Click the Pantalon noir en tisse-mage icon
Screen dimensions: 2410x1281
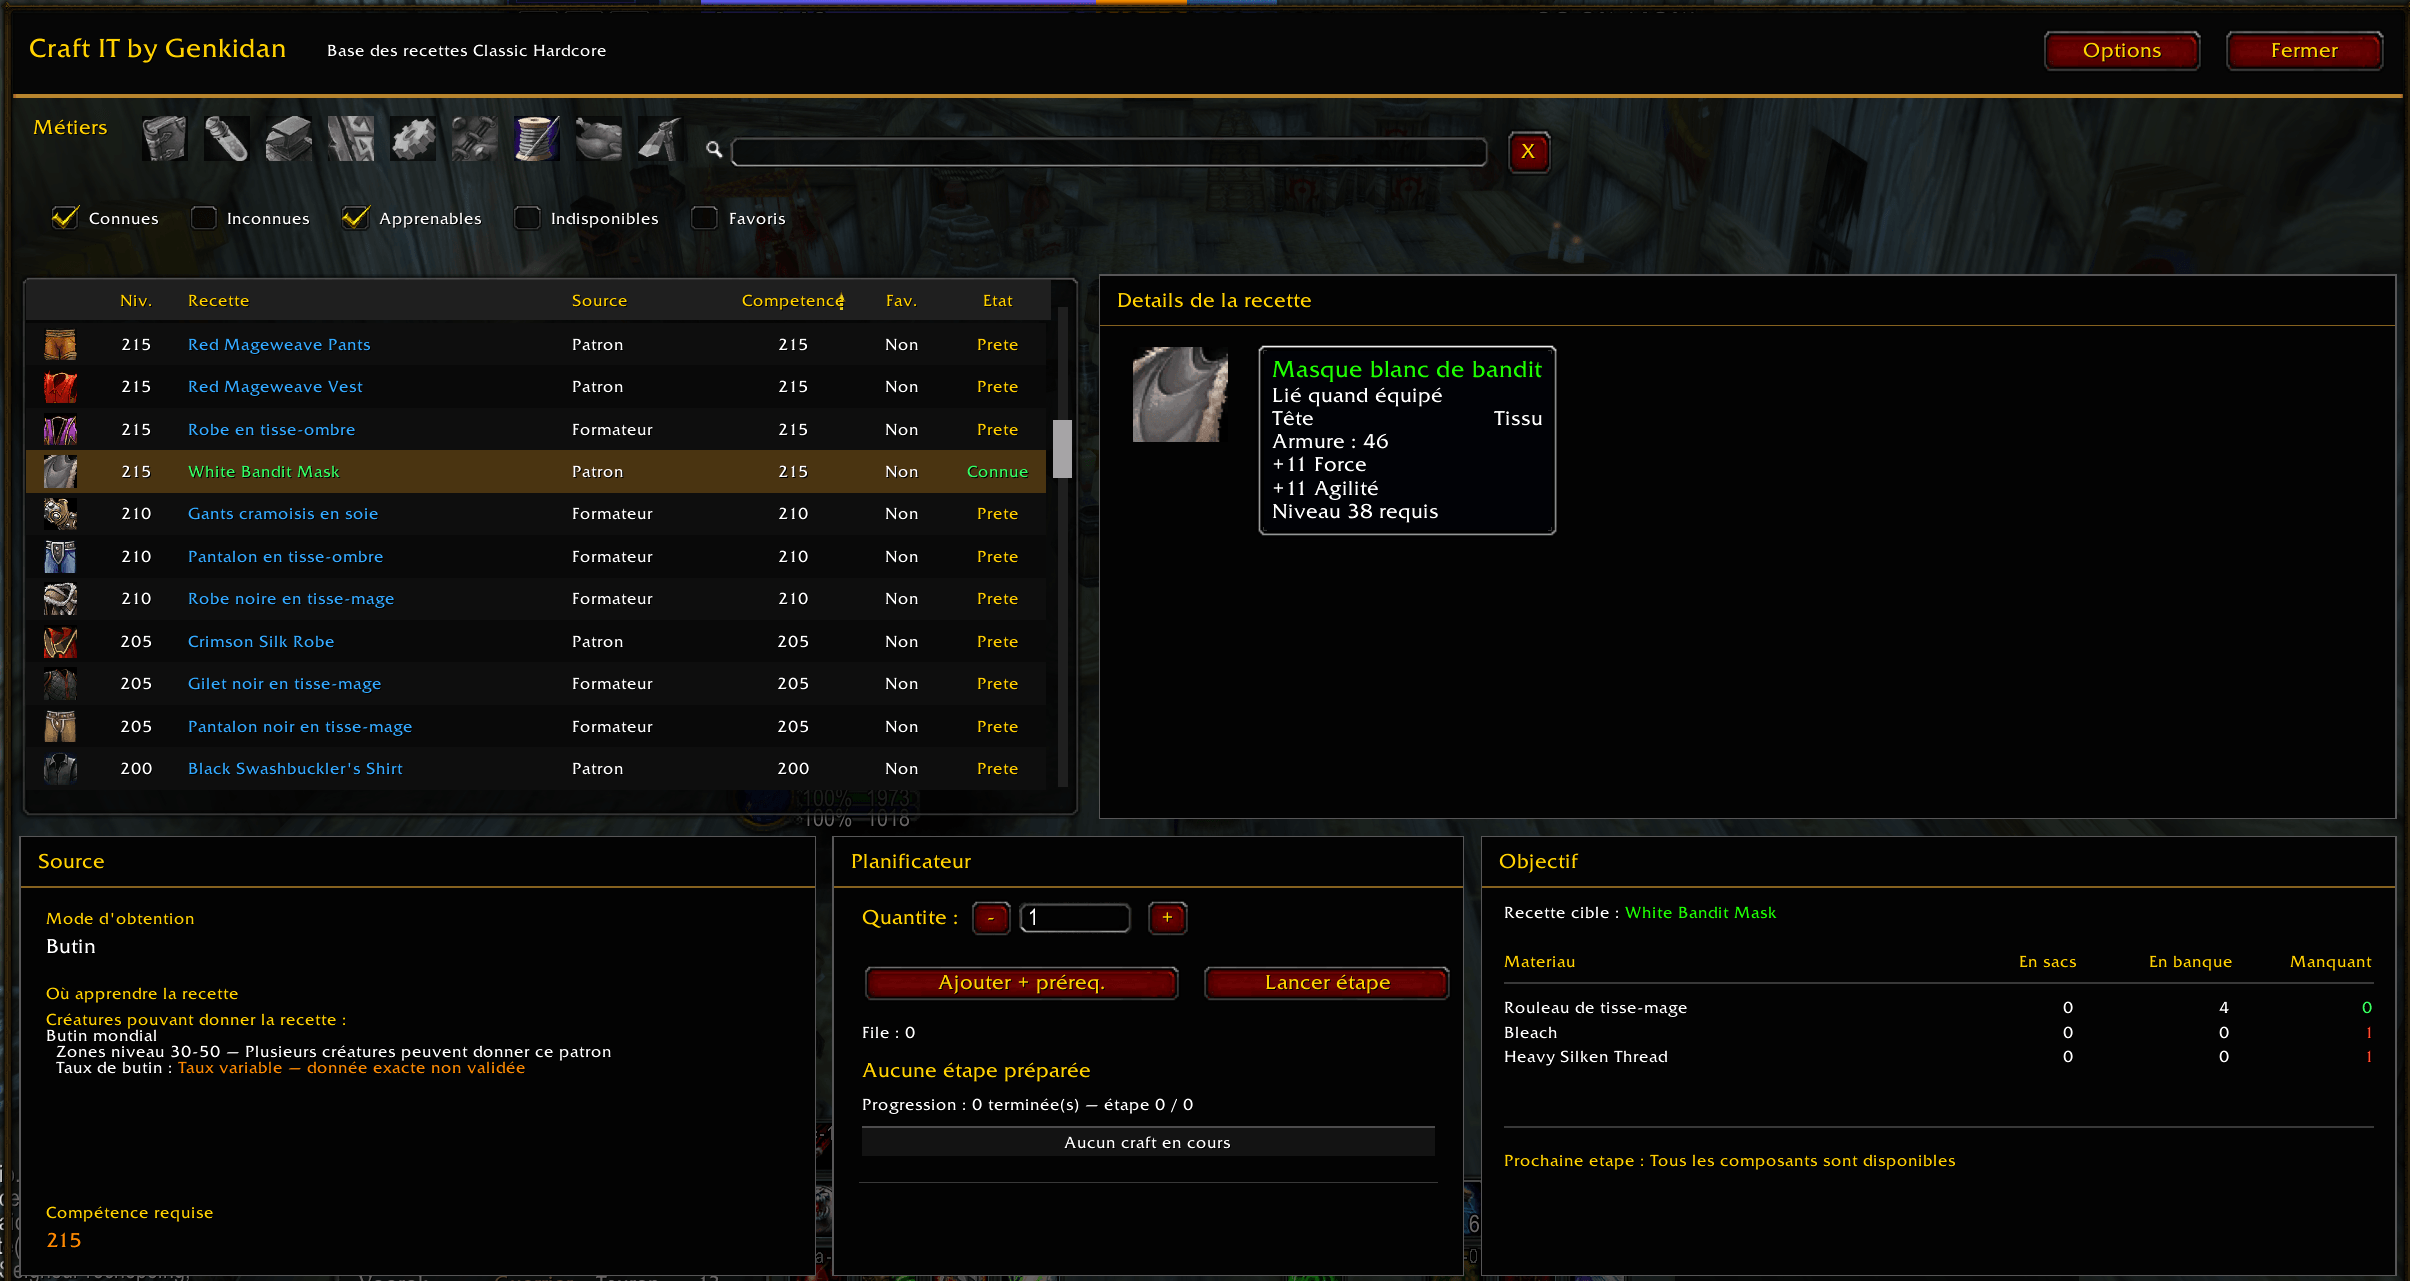pos(60,726)
